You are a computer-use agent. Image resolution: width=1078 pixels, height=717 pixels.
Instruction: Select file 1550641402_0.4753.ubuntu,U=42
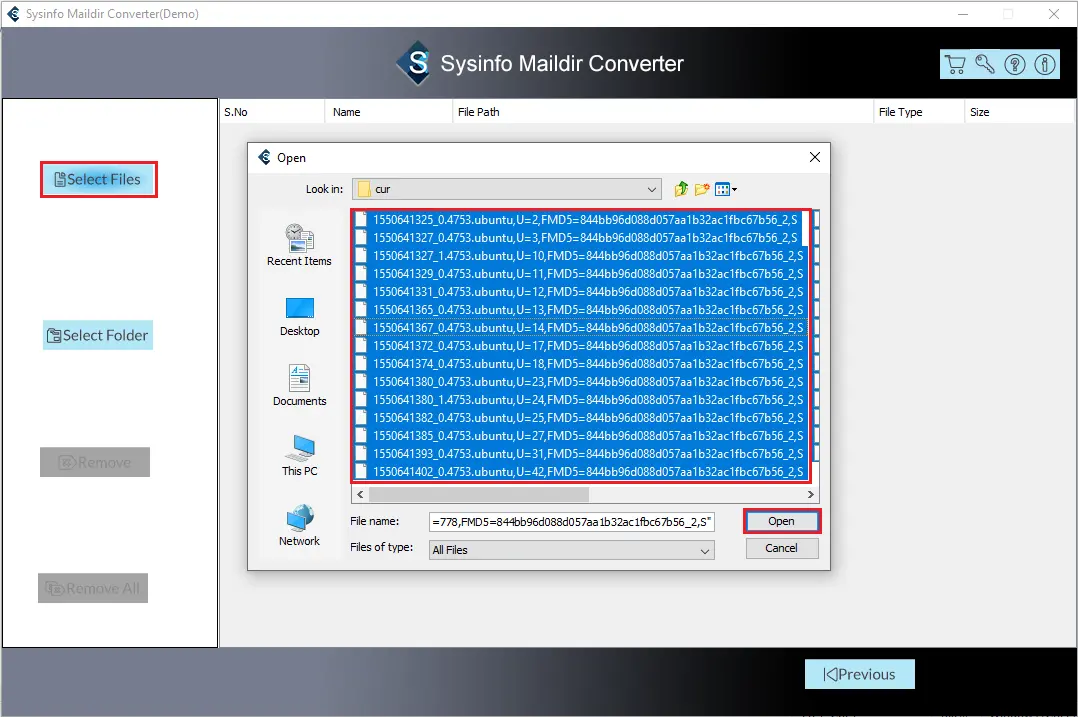tap(580, 472)
